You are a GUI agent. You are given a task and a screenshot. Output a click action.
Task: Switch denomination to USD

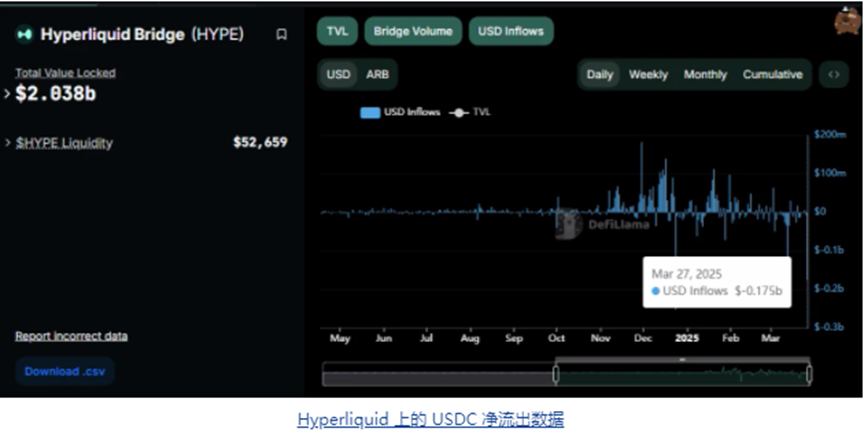(338, 74)
